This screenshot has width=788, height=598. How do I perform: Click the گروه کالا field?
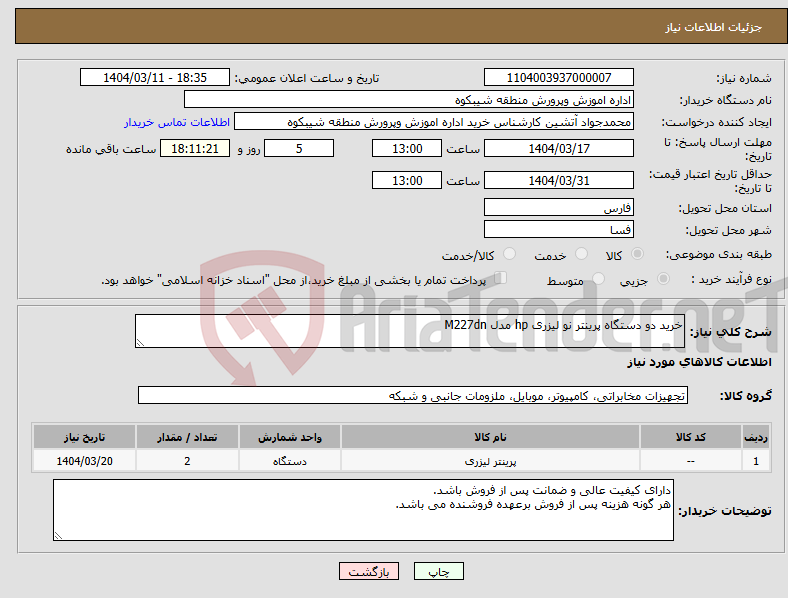coord(413,395)
